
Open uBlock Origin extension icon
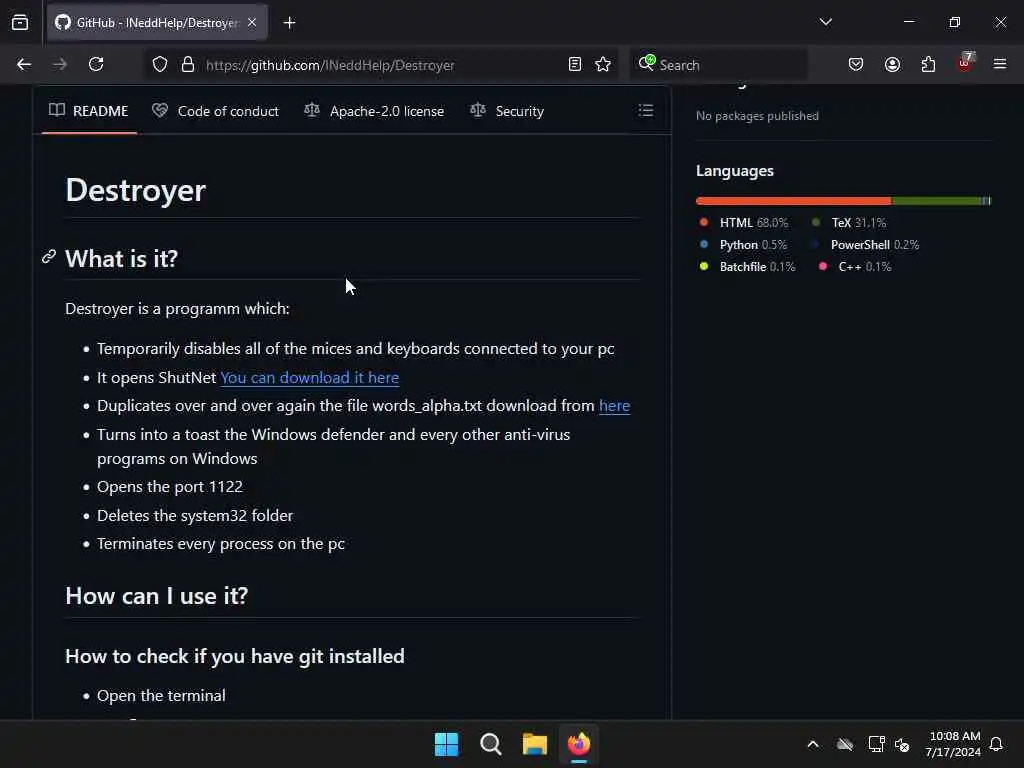pyautogui.click(x=965, y=63)
